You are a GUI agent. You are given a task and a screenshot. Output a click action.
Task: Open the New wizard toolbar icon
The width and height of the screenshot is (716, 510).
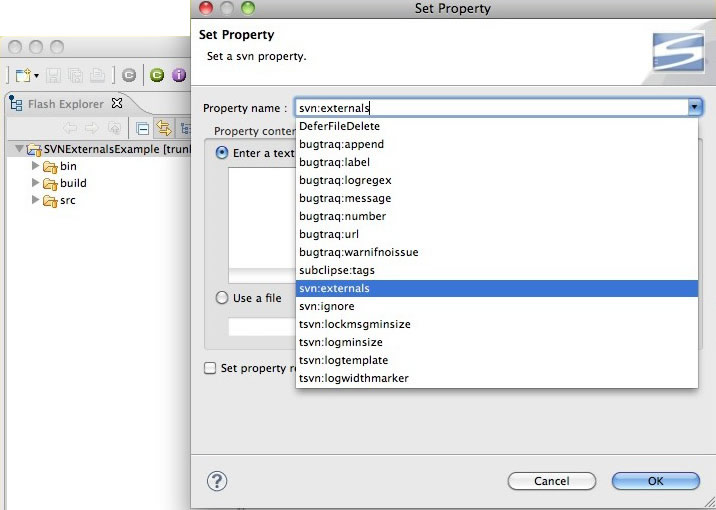(x=23, y=75)
